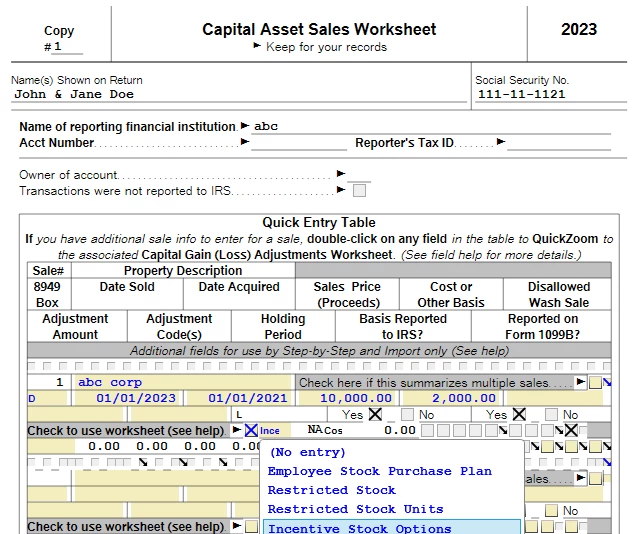Check 'summarizes multiple sales' box for Sale 1
The image size is (637, 534).
point(595,382)
